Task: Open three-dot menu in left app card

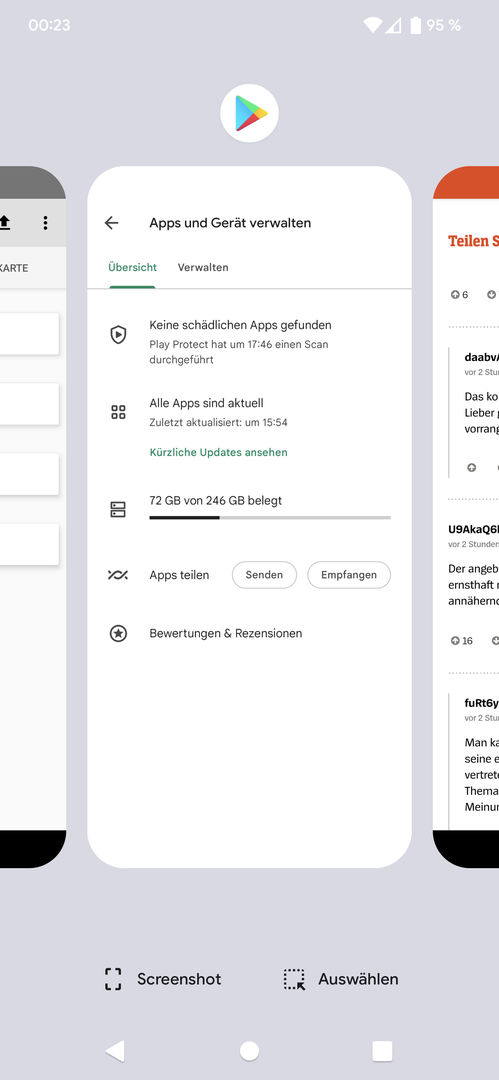Action: (x=45, y=222)
